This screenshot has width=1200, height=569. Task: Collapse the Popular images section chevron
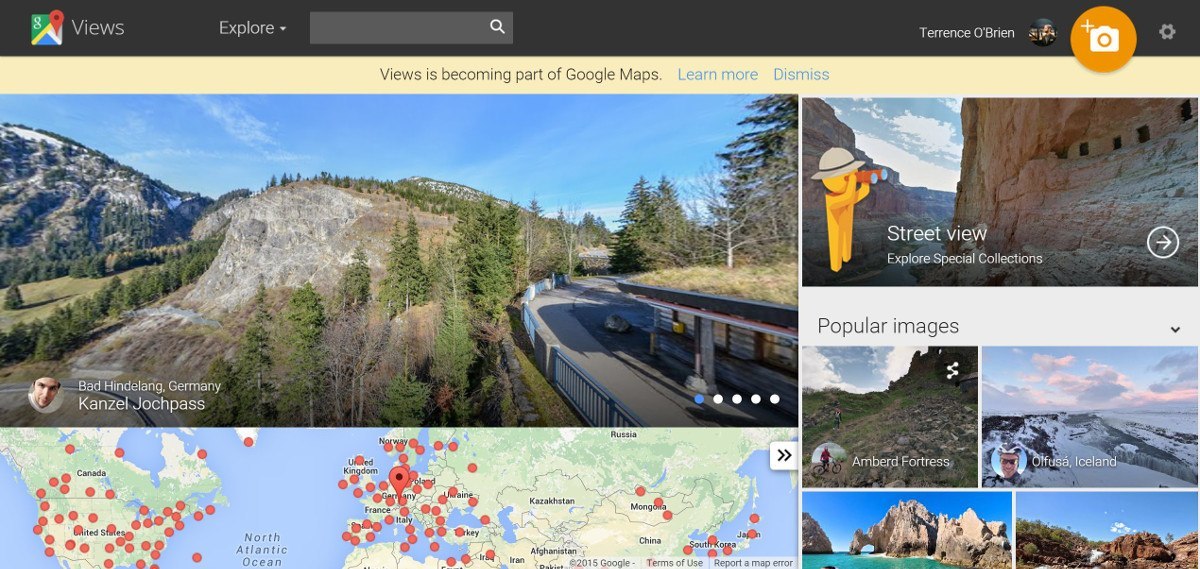point(1175,329)
